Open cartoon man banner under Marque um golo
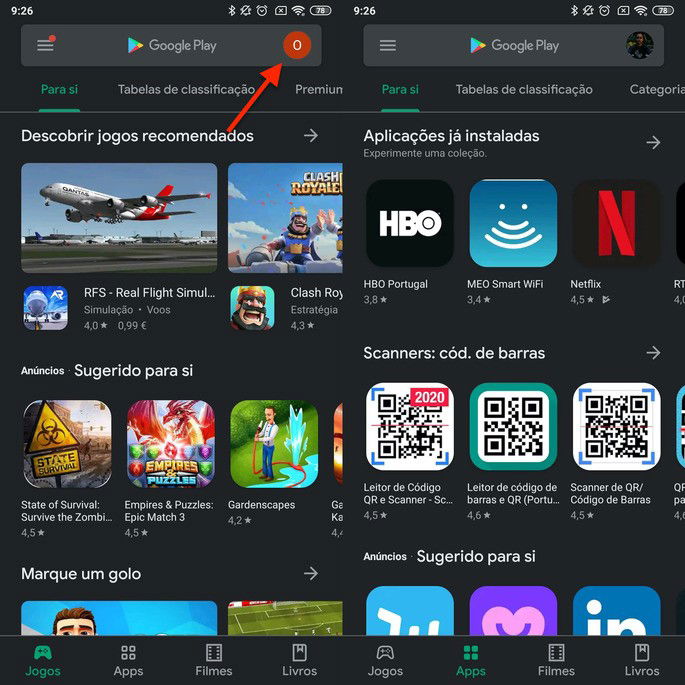The width and height of the screenshot is (685, 685). coord(119,618)
